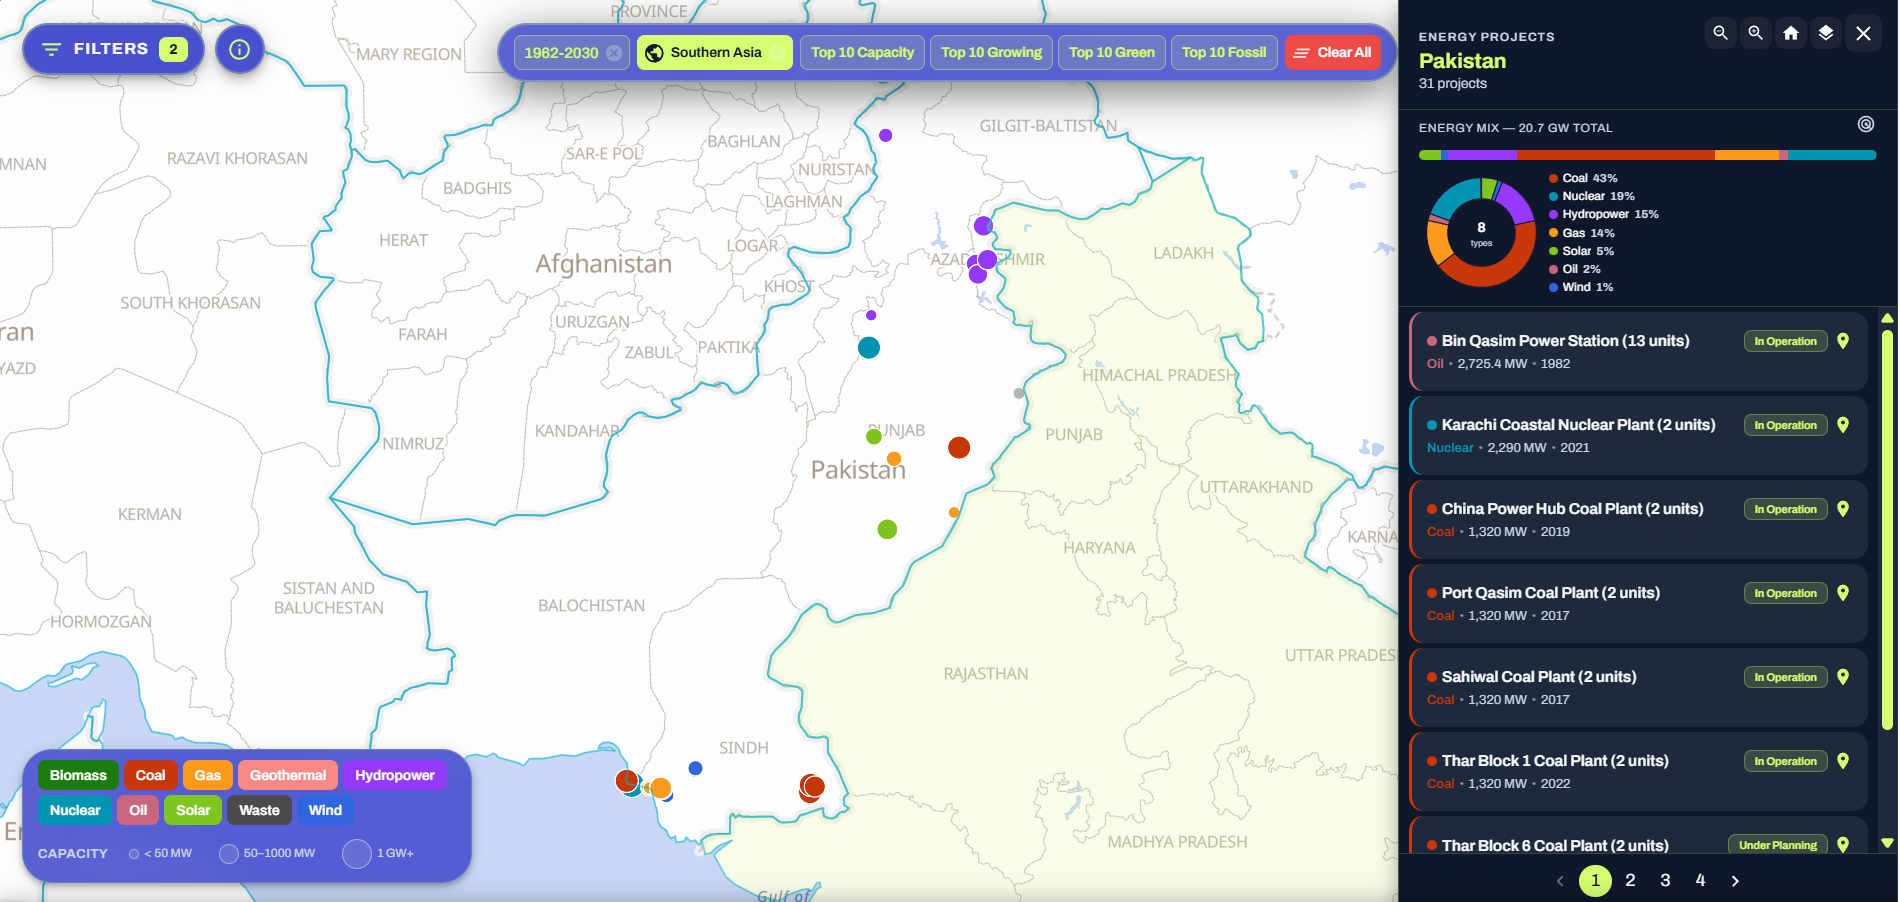Image resolution: width=1900 pixels, height=902 pixels.
Task: Toggle the Hydropower legend filter
Action: [x=394, y=775]
